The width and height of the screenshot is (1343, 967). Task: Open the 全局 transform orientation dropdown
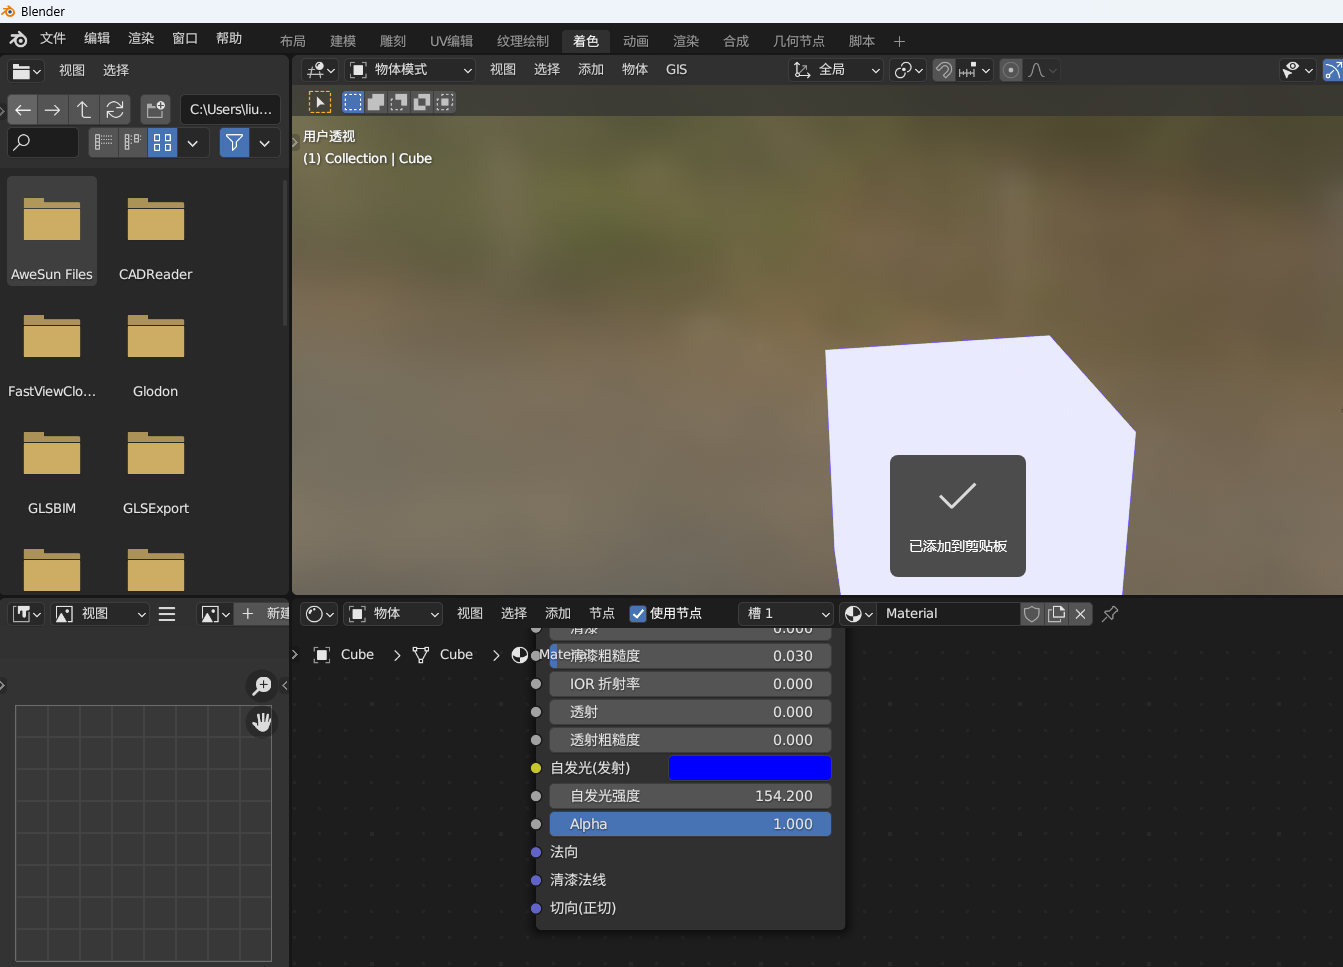pyautogui.click(x=836, y=70)
